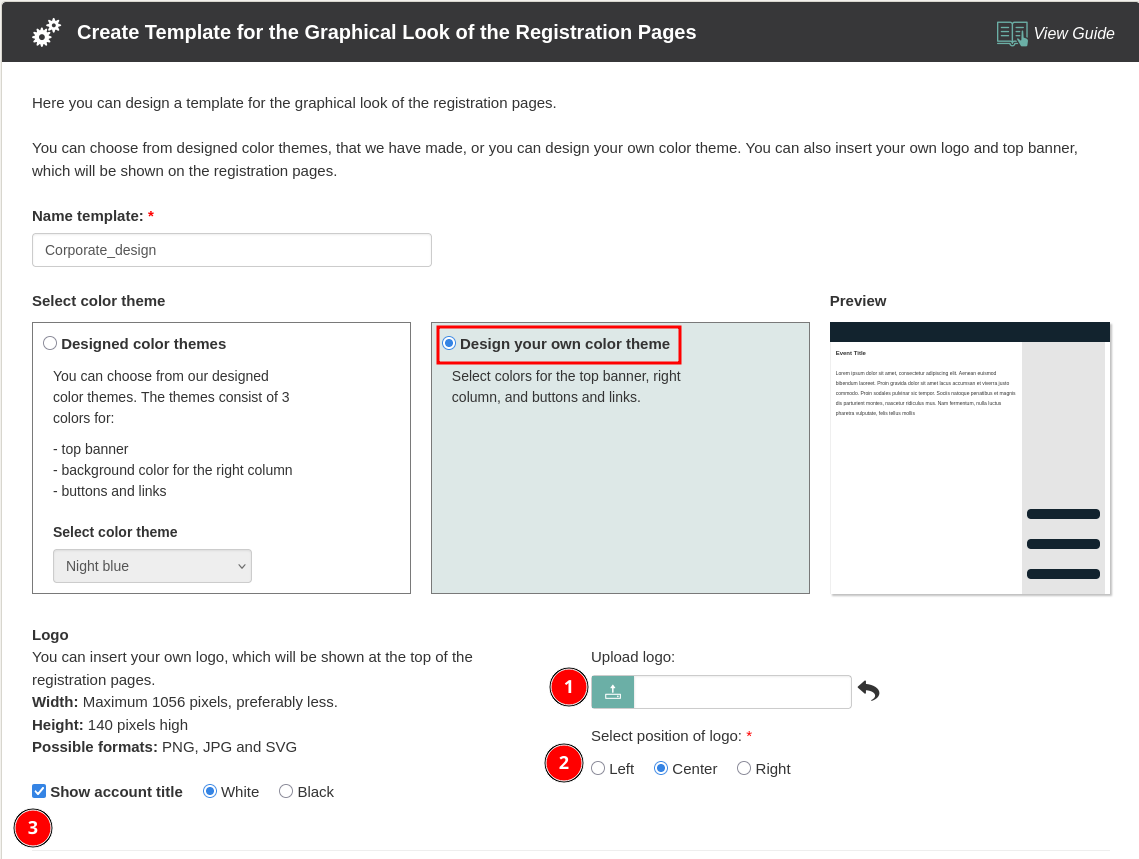Set logo position to Right

click(744, 768)
